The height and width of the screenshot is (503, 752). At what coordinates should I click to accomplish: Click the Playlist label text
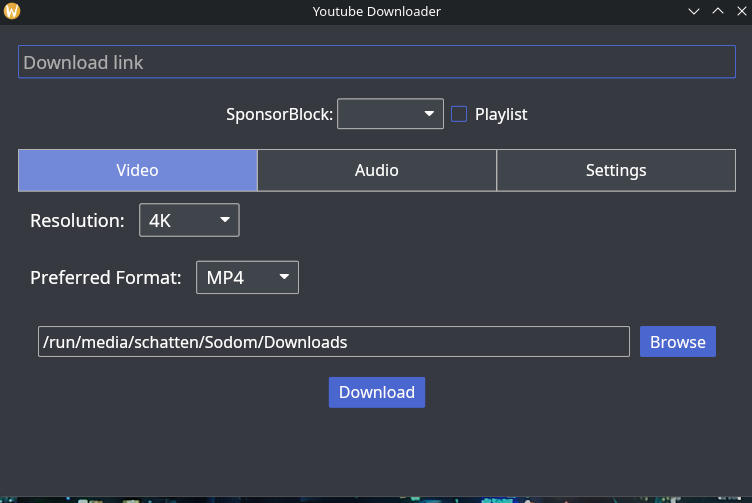pos(500,114)
